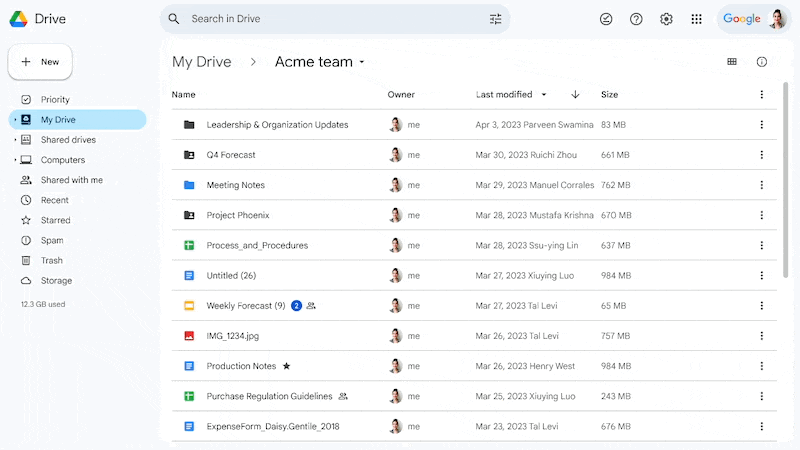Open the Google account avatar
This screenshot has width=800, height=450.
[778, 19]
